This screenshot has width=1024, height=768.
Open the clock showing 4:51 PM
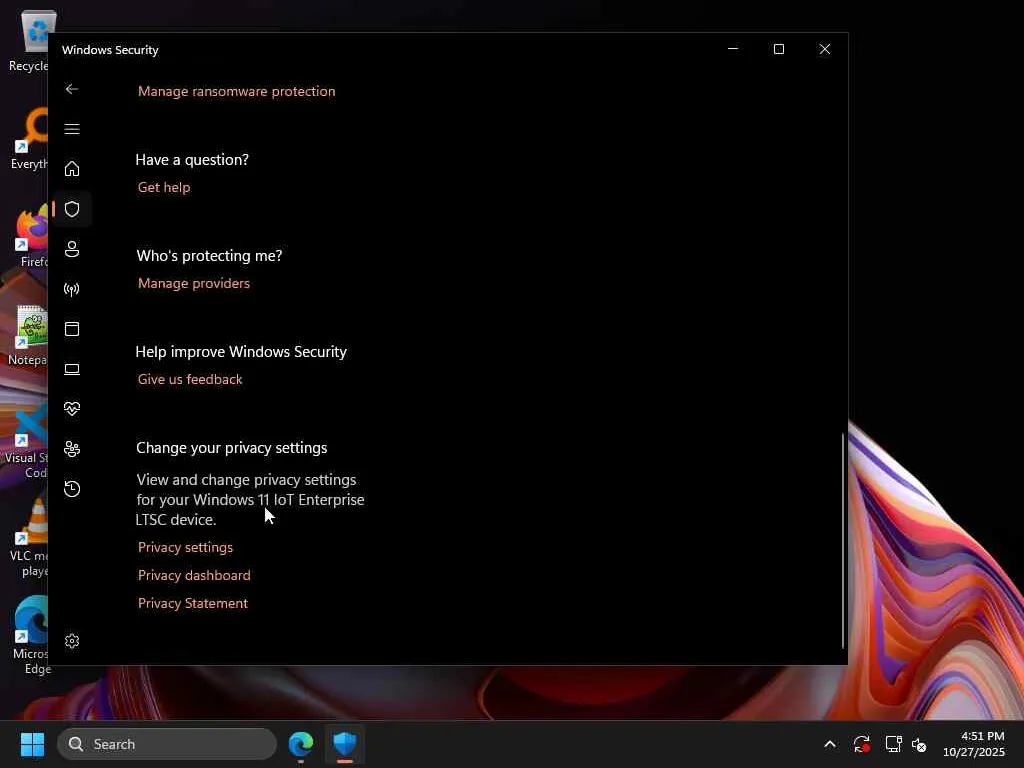974,744
